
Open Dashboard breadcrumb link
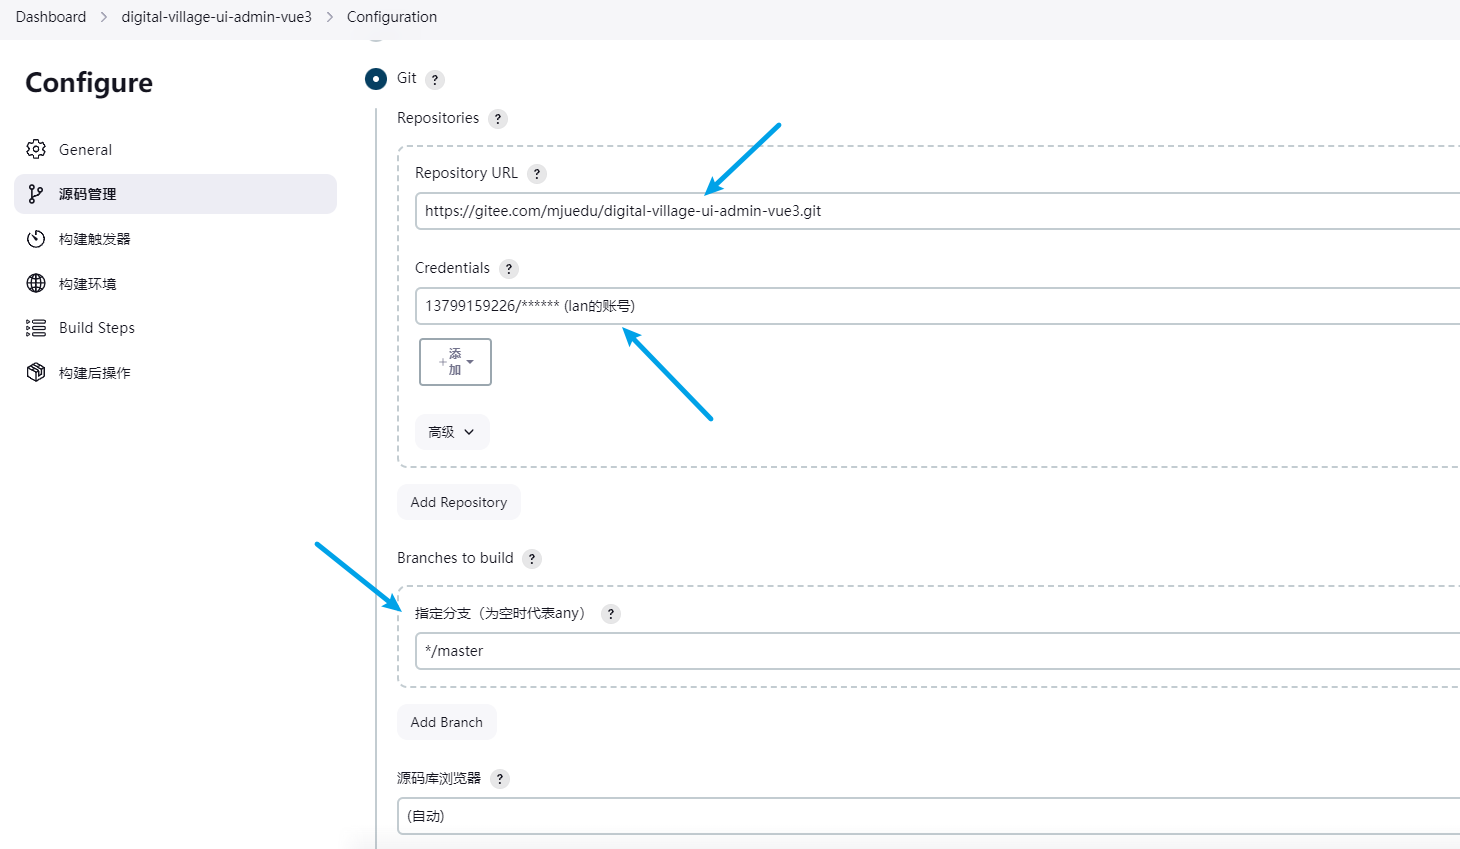pyautogui.click(x=51, y=17)
